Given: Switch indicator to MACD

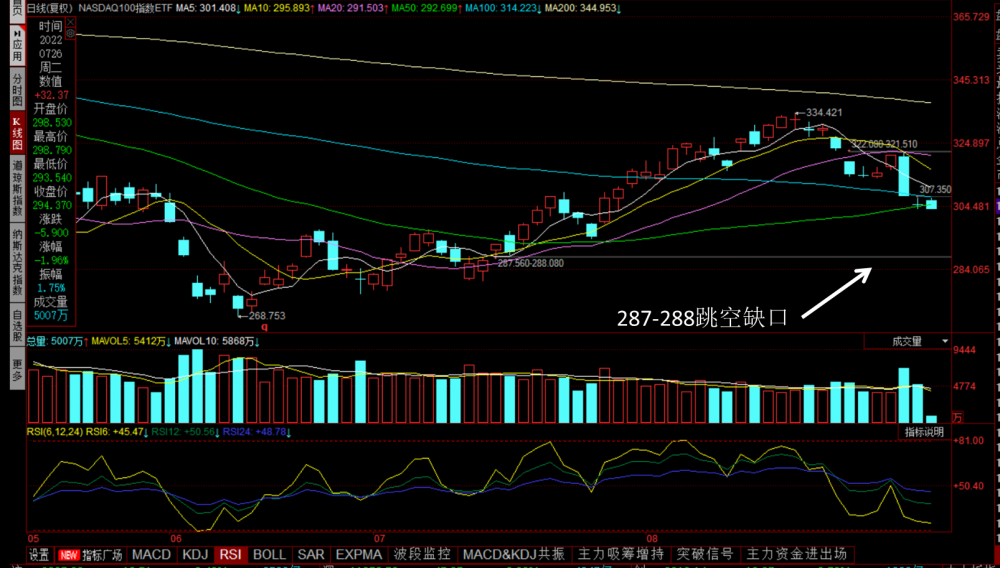Looking at the screenshot, I should click(x=151, y=554).
